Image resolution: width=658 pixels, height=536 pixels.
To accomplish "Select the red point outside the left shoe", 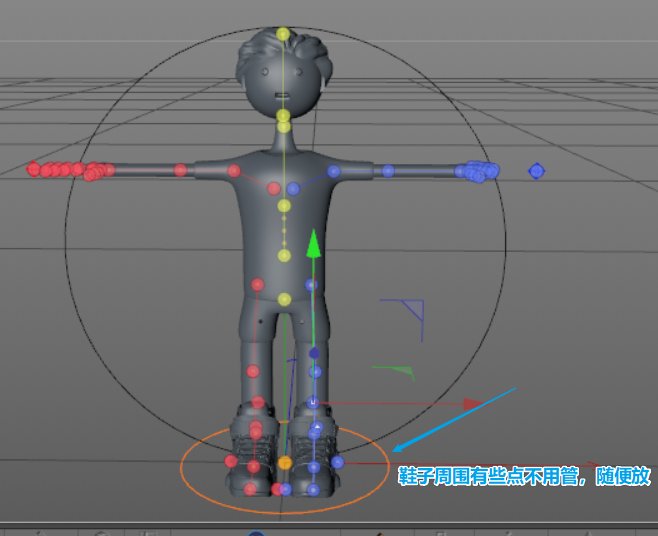I will click(x=231, y=461).
